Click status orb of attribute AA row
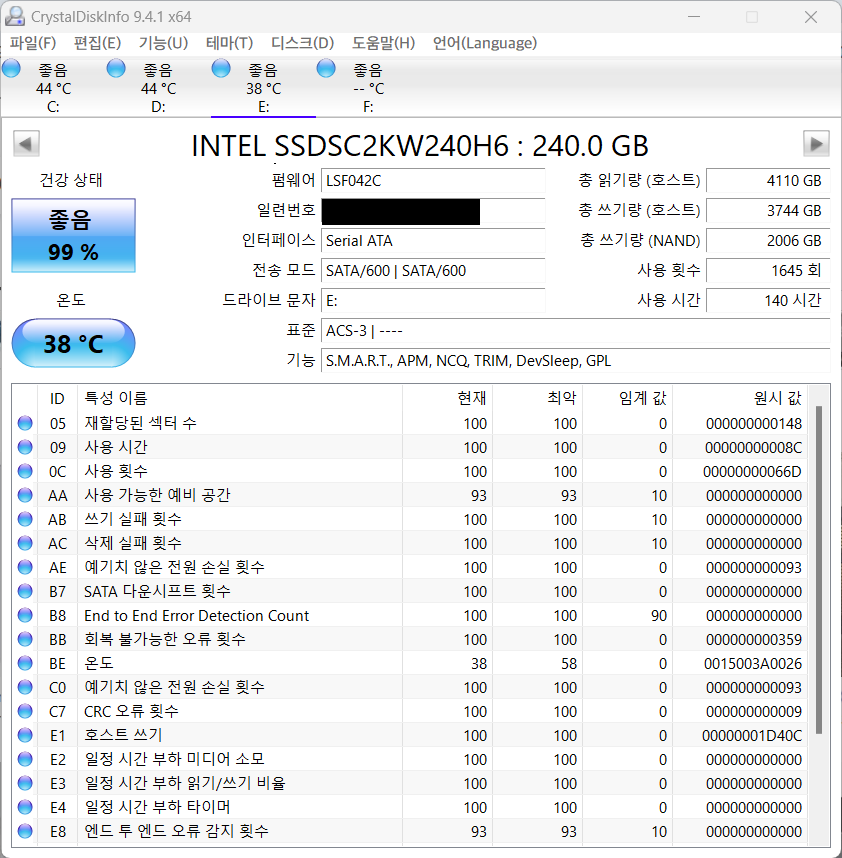Viewport: 842px width, 858px height. tap(25, 495)
